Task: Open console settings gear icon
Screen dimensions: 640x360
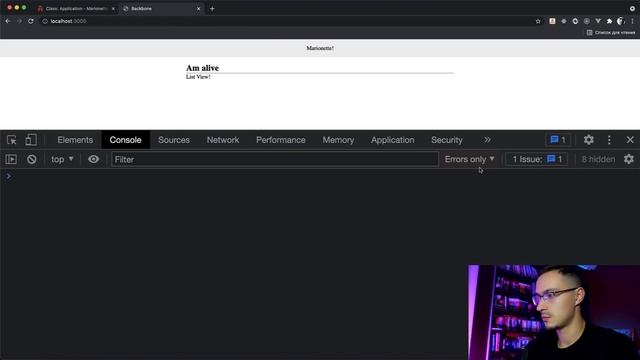Action: click(629, 159)
